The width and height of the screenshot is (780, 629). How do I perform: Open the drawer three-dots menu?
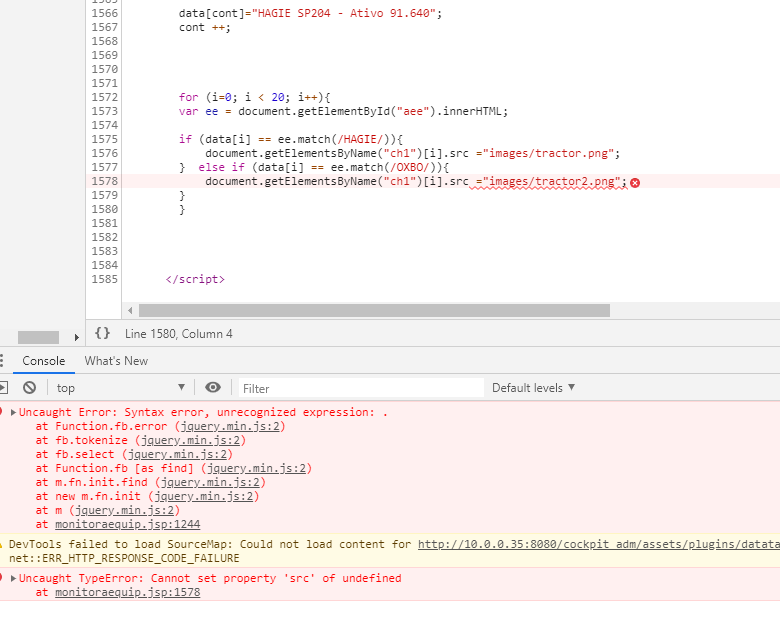2,361
